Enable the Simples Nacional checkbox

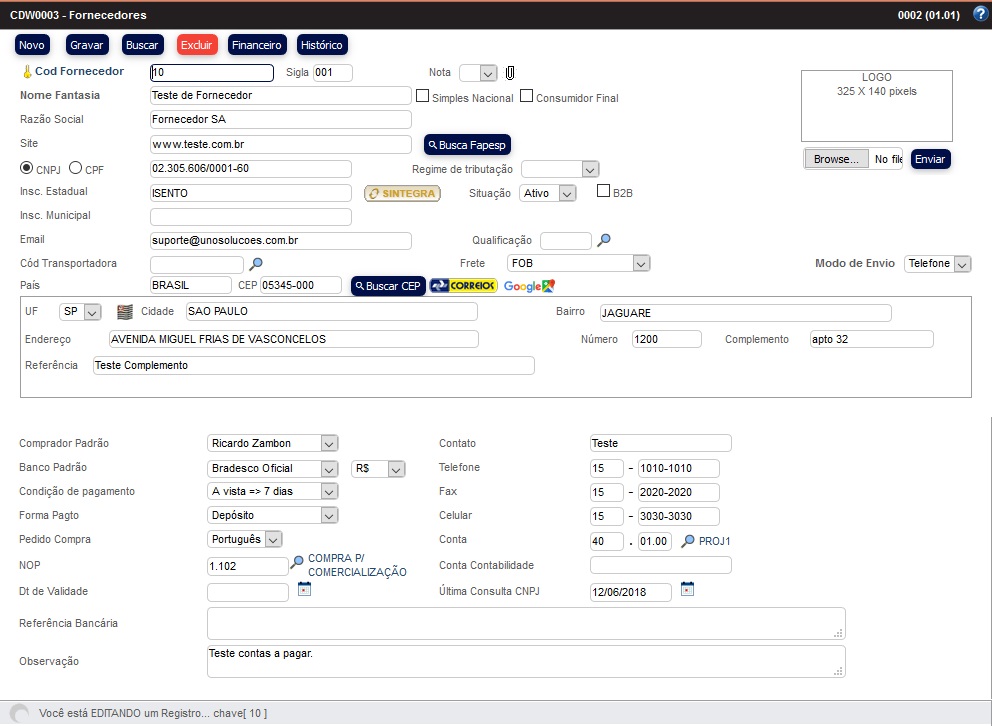pyautogui.click(x=422, y=97)
